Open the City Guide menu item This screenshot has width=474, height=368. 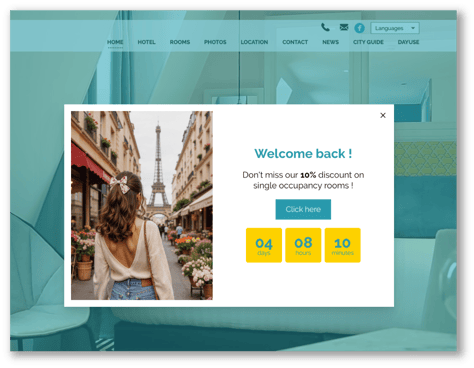pos(368,42)
